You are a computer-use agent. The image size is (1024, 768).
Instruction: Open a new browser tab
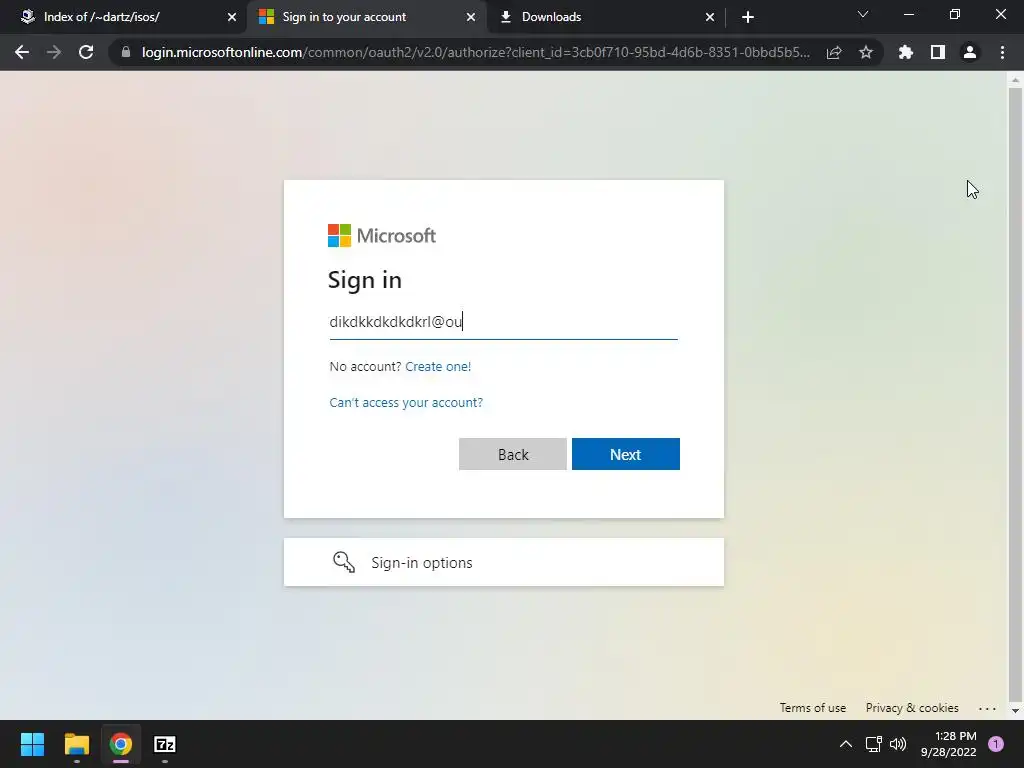pos(748,17)
